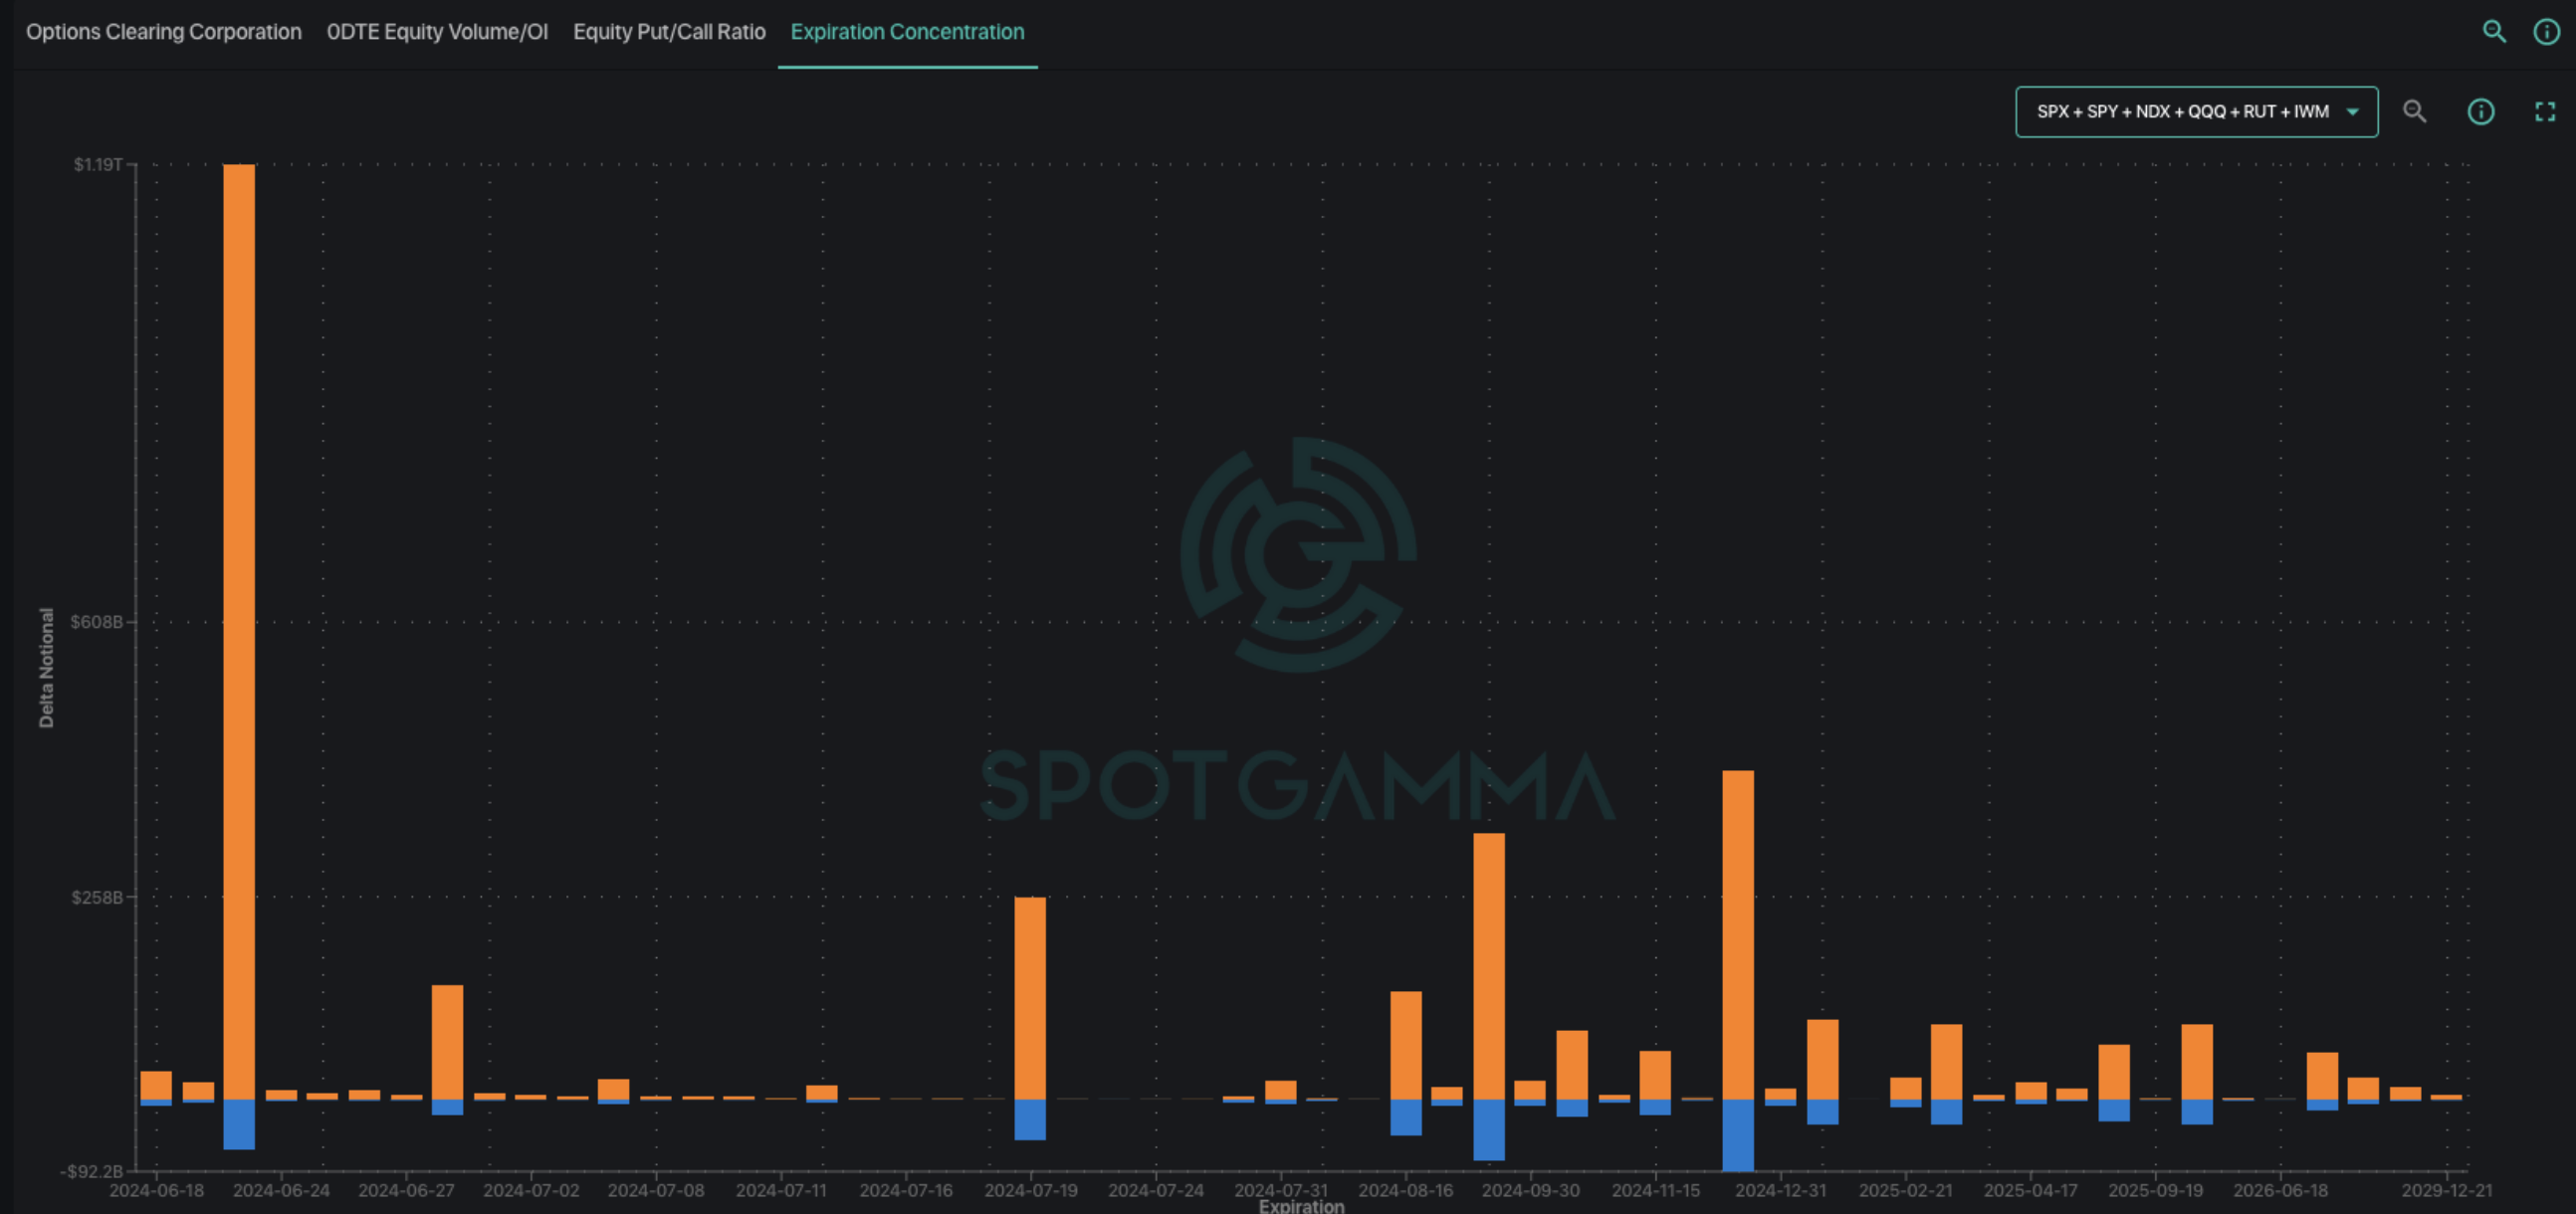Click the top-right page info icon

2546,31
